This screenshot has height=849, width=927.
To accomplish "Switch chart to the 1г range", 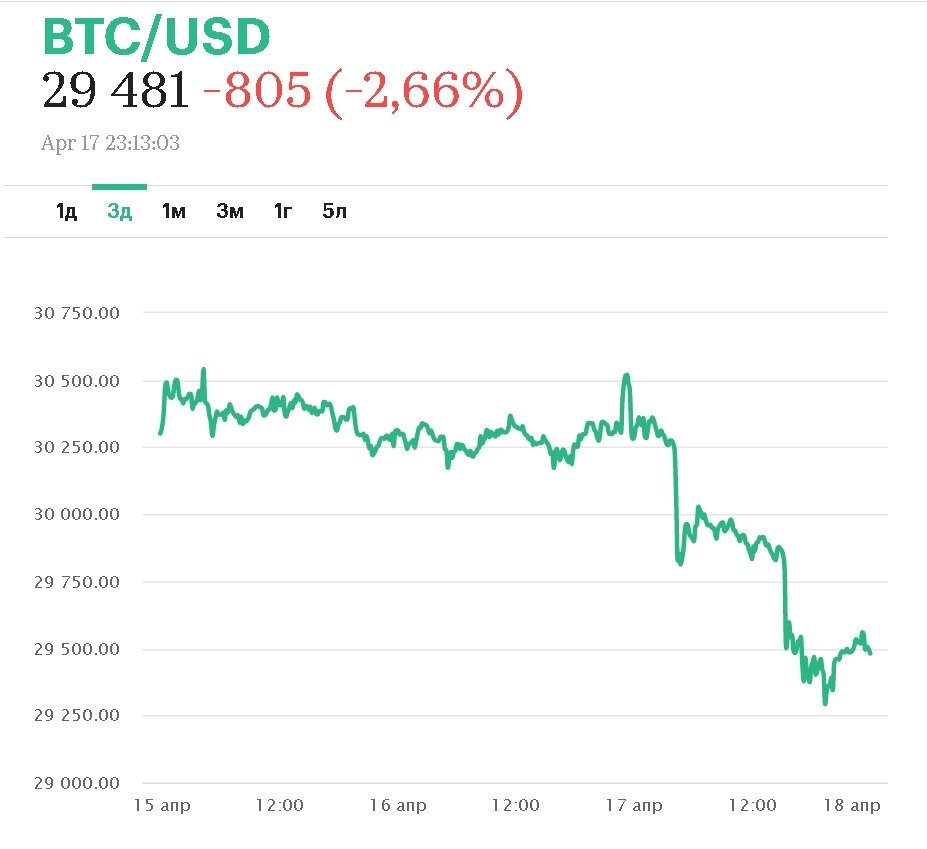I will tap(283, 211).
